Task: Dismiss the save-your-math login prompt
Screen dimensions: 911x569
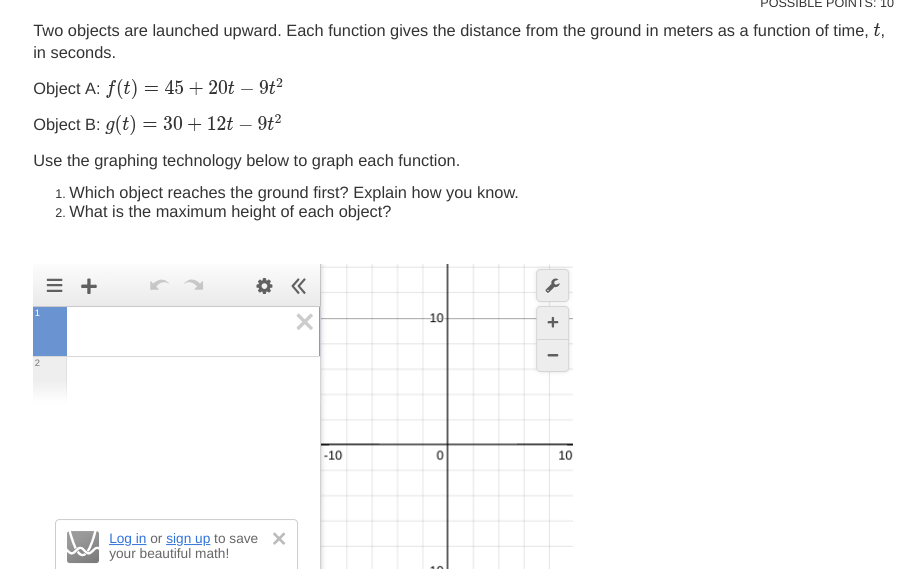Action: click(x=279, y=539)
